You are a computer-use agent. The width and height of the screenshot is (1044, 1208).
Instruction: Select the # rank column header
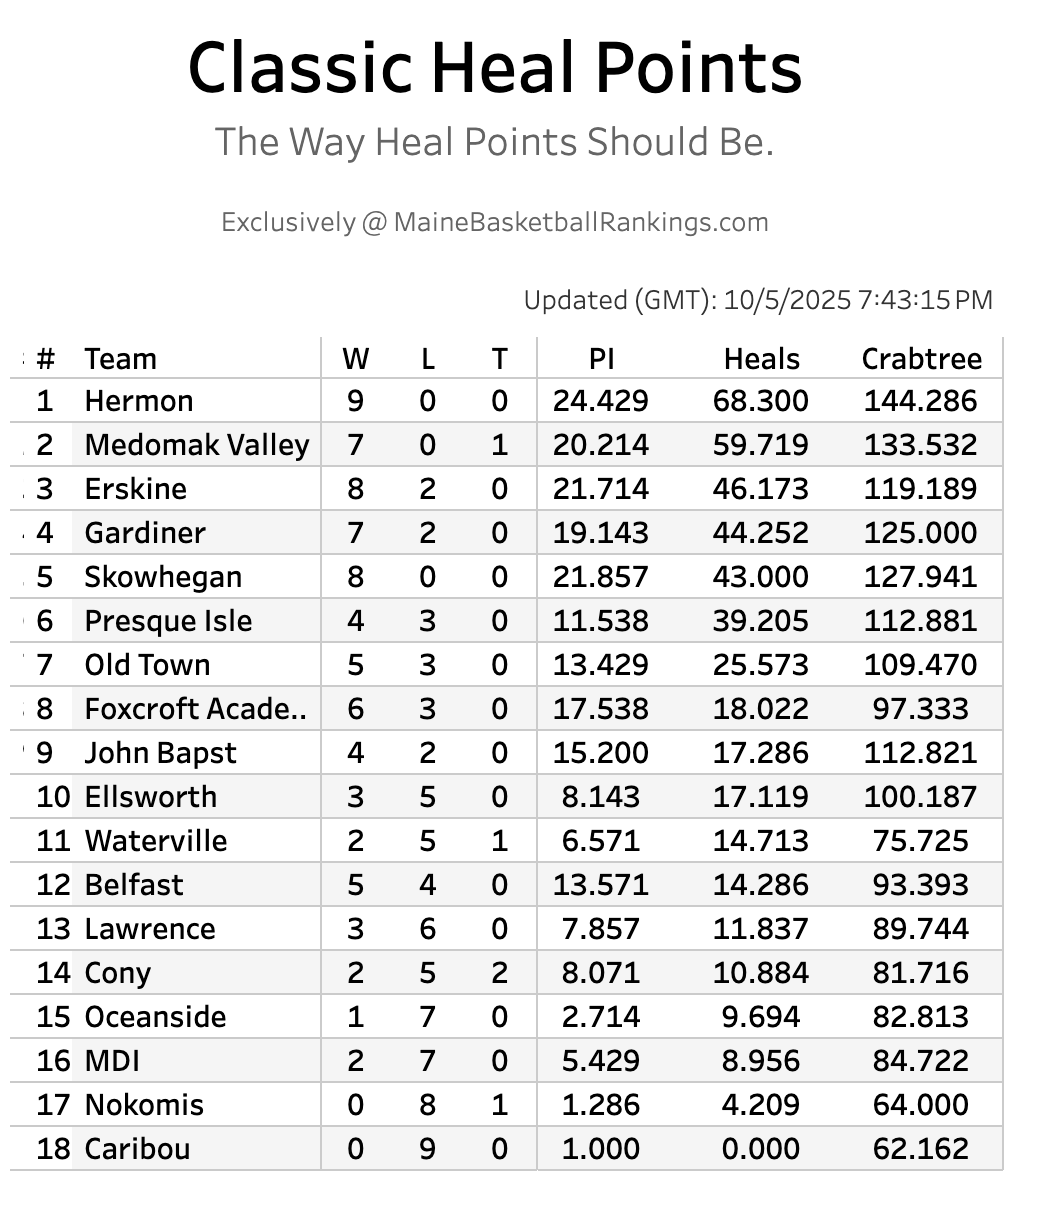click(45, 359)
